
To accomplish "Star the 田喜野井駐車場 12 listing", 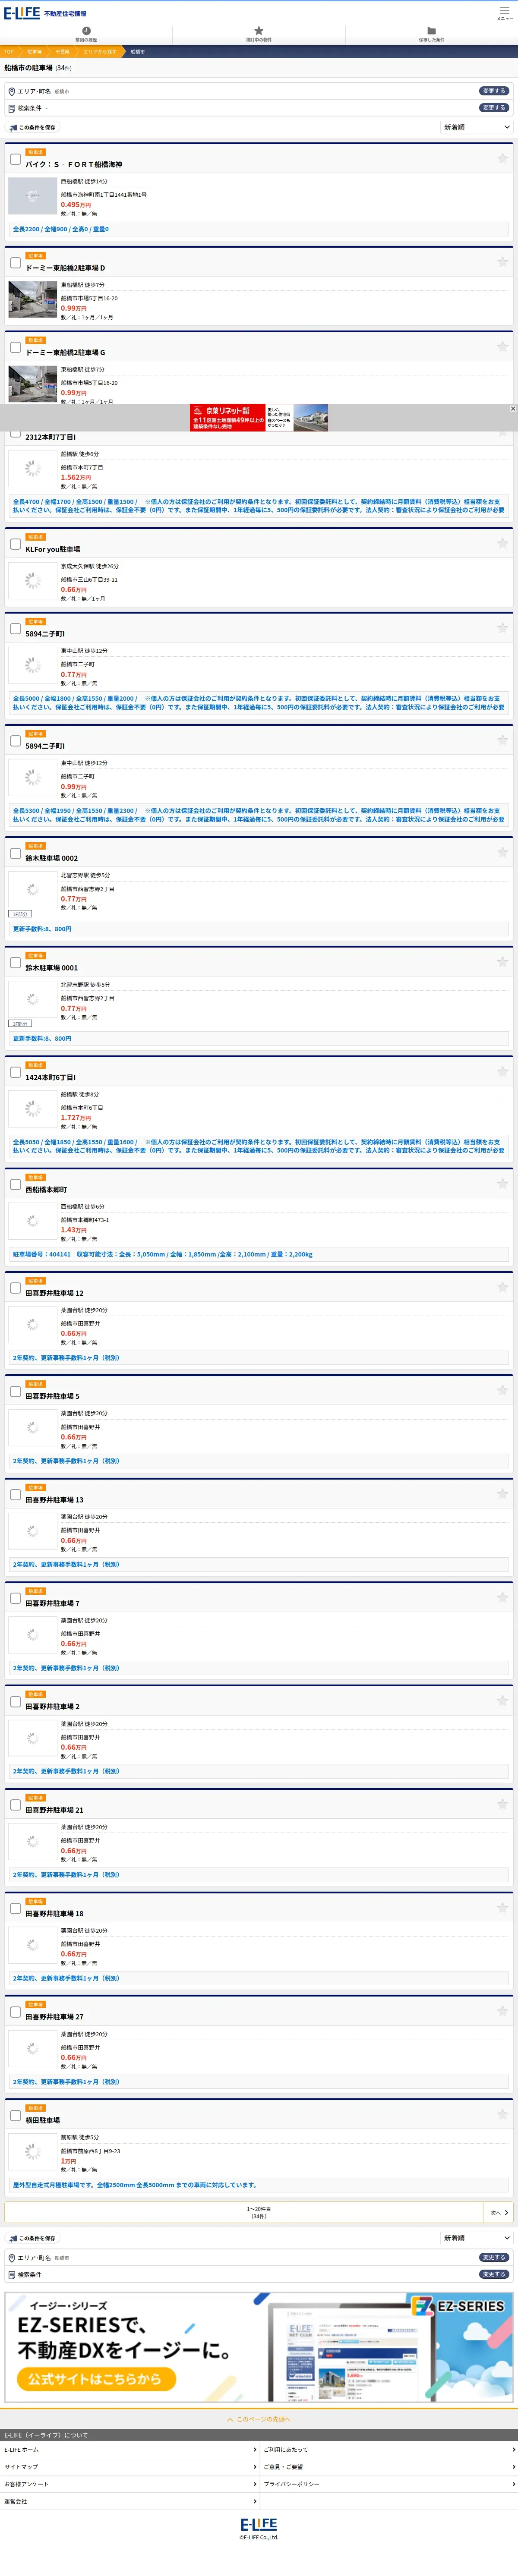I will tap(502, 1287).
